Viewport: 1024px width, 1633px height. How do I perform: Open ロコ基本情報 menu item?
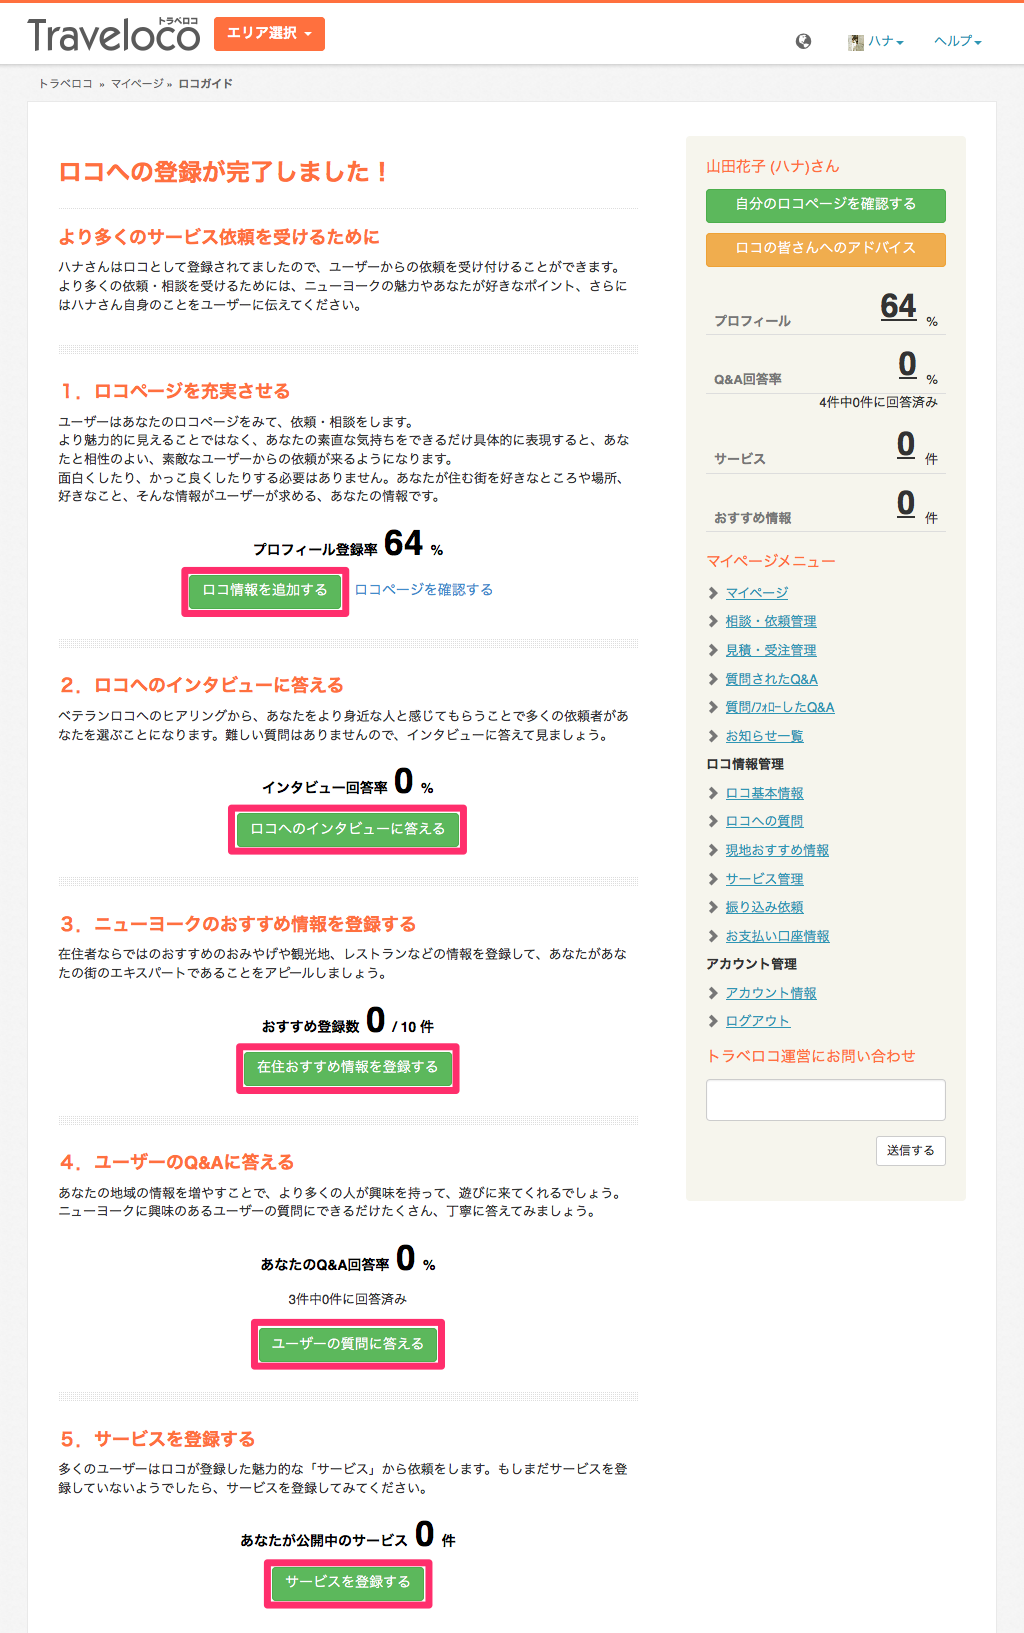pyautogui.click(x=765, y=794)
